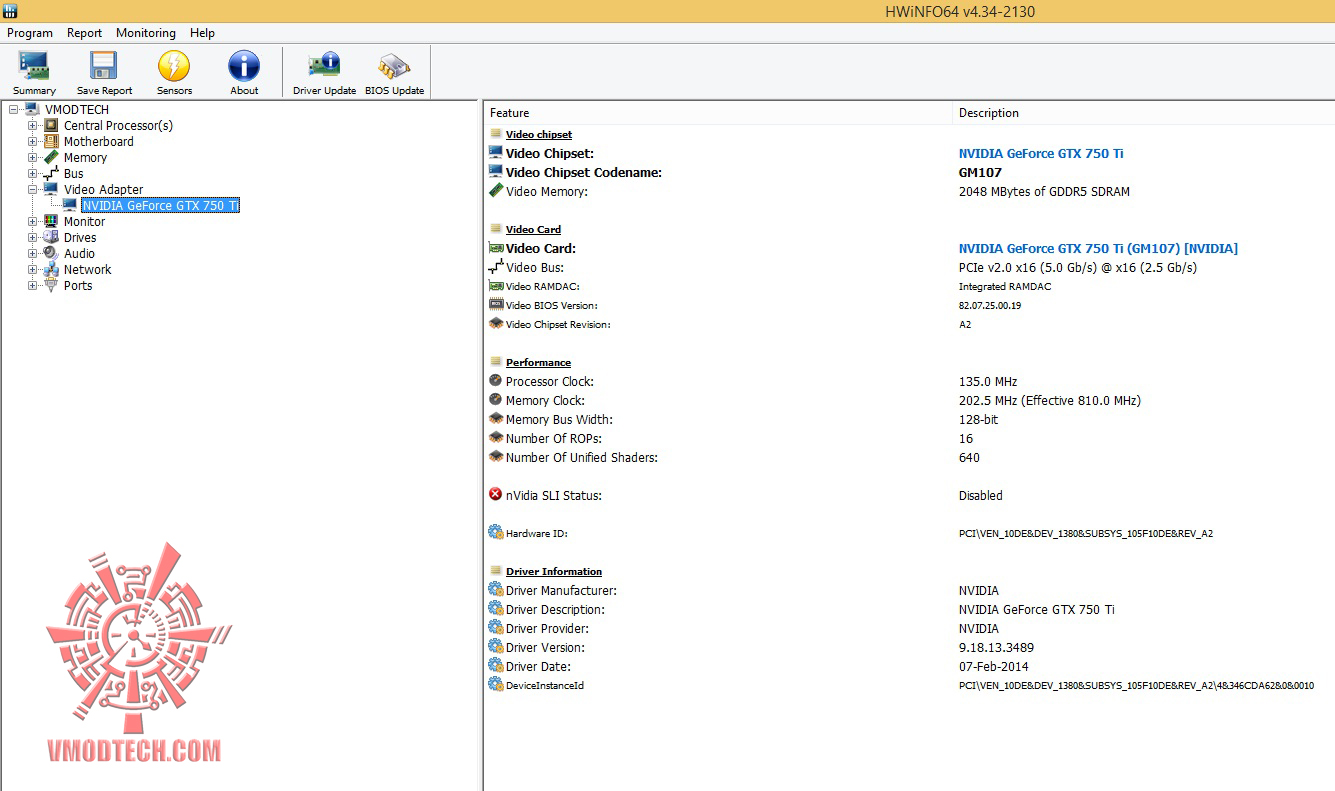1335x791 pixels.
Task: Click the Hardware ID row label
Action: pos(537,533)
